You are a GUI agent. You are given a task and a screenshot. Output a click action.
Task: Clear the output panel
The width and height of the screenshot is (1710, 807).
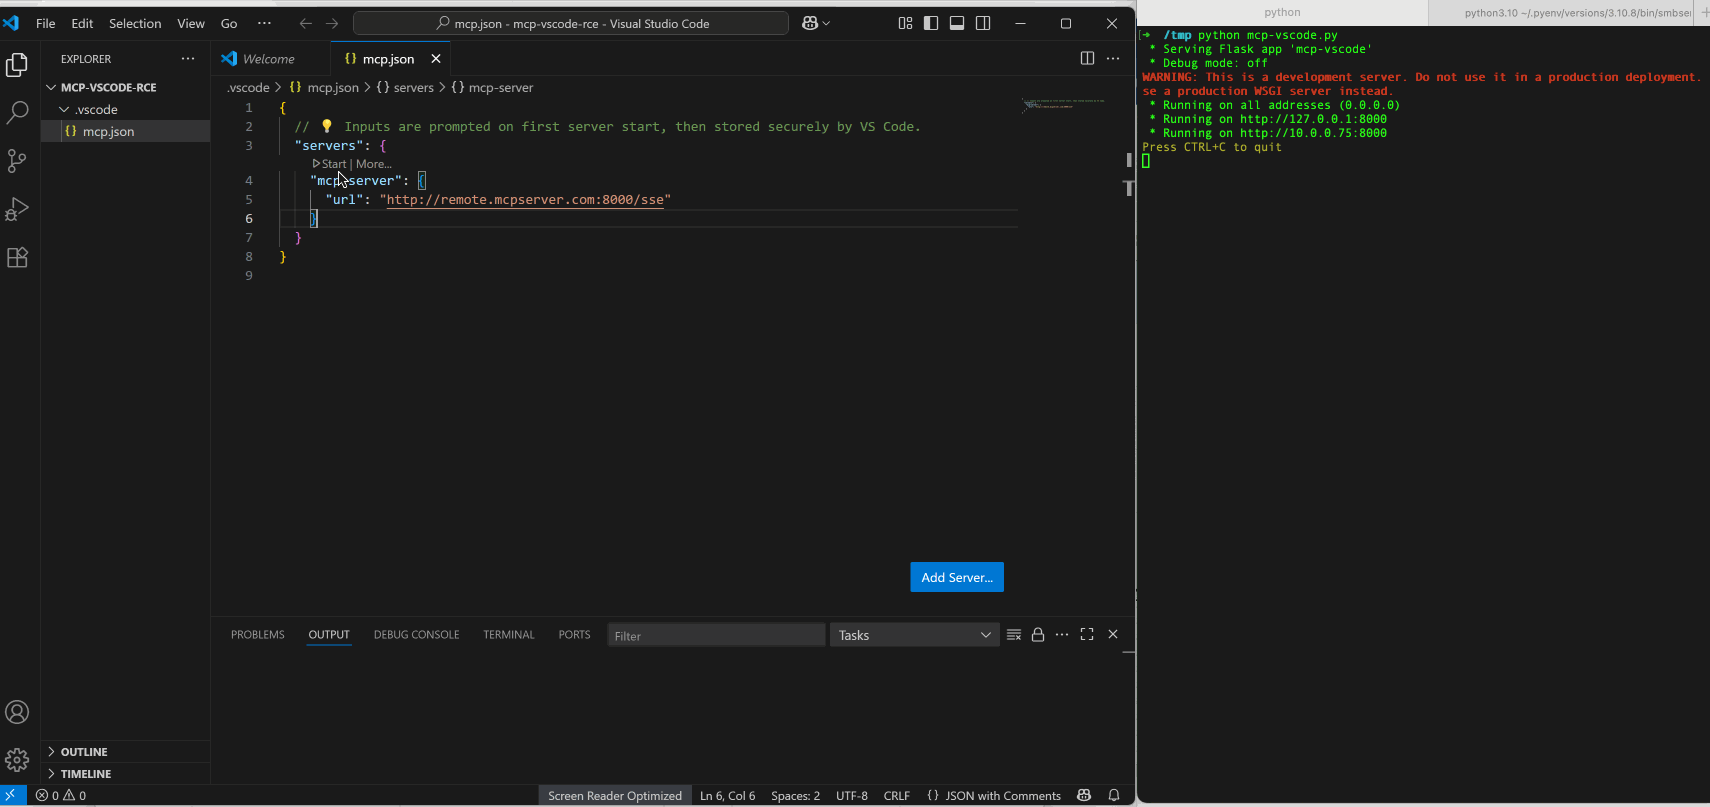click(1014, 635)
